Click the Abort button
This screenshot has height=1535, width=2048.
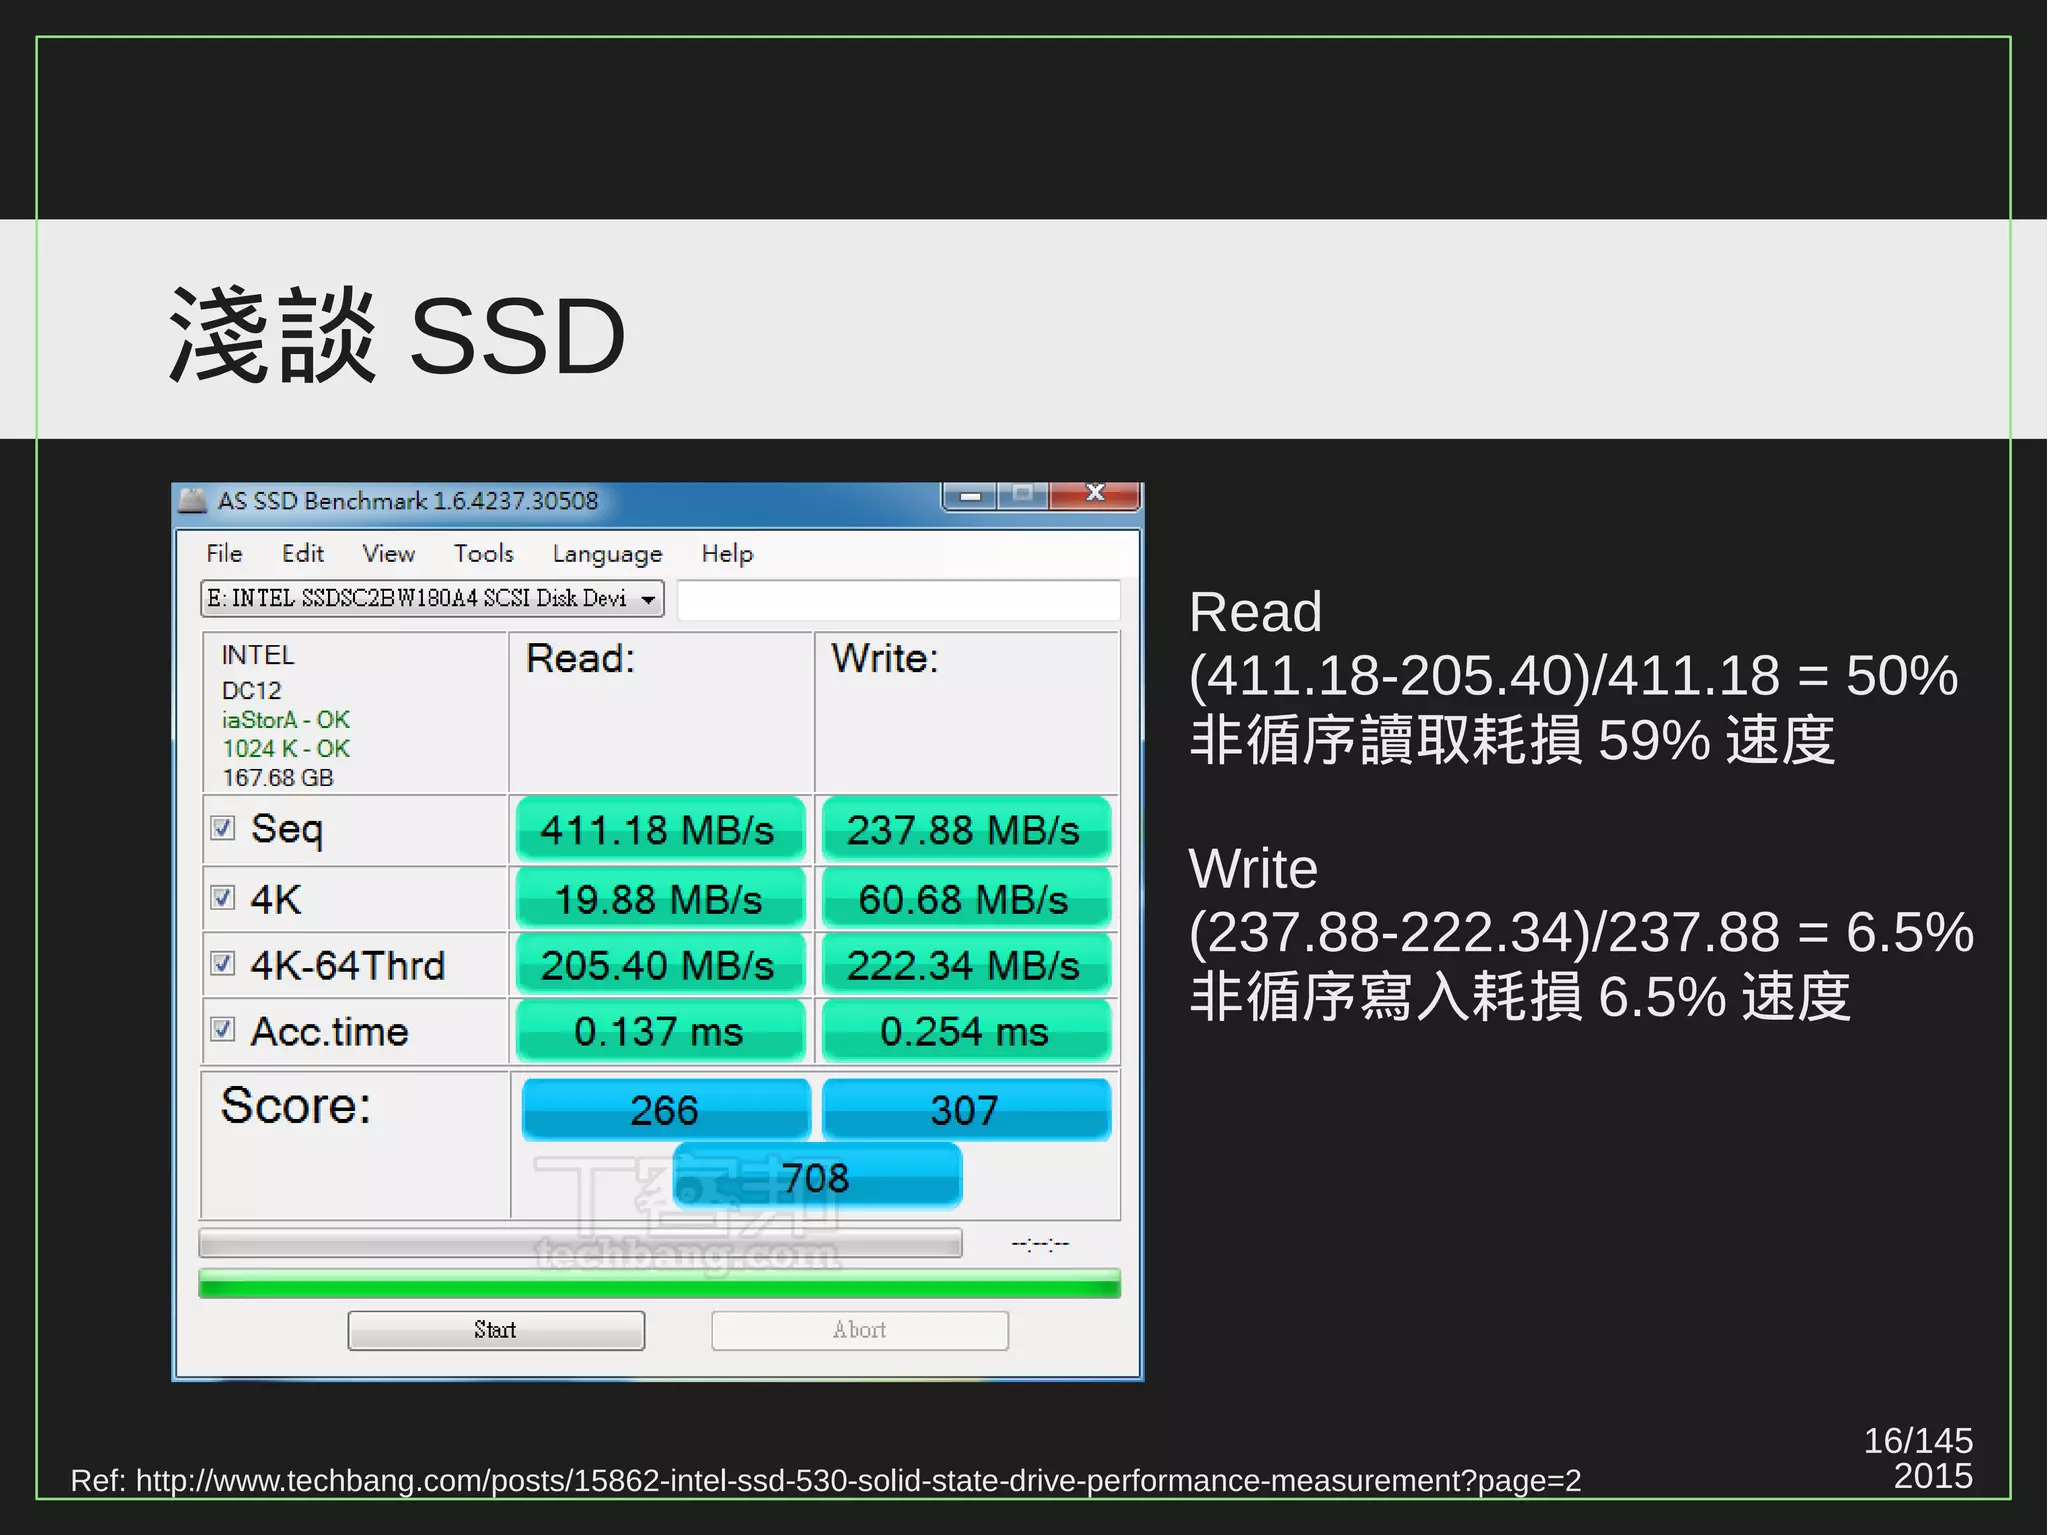pos(860,1330)
